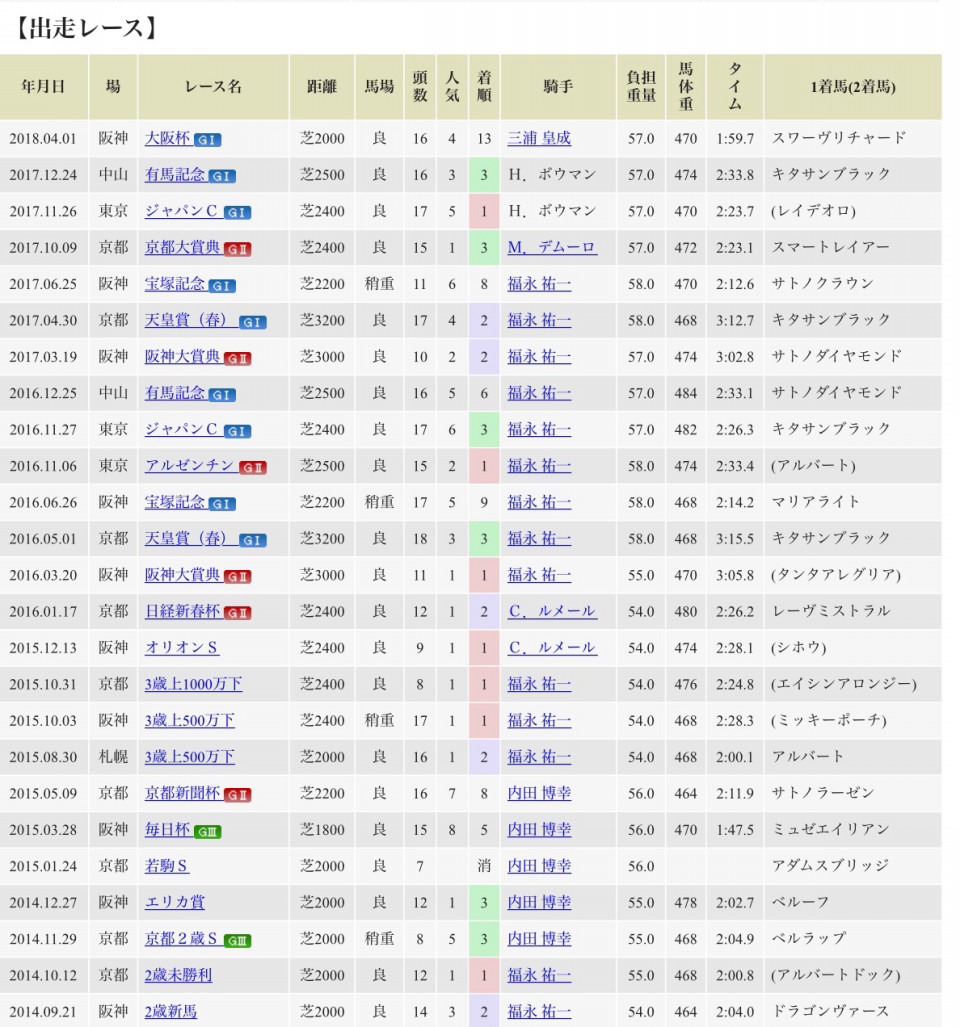Open the 日経新春杯 race link
This screenshot has width=960, height=1027.
click(x=183, y=612)
